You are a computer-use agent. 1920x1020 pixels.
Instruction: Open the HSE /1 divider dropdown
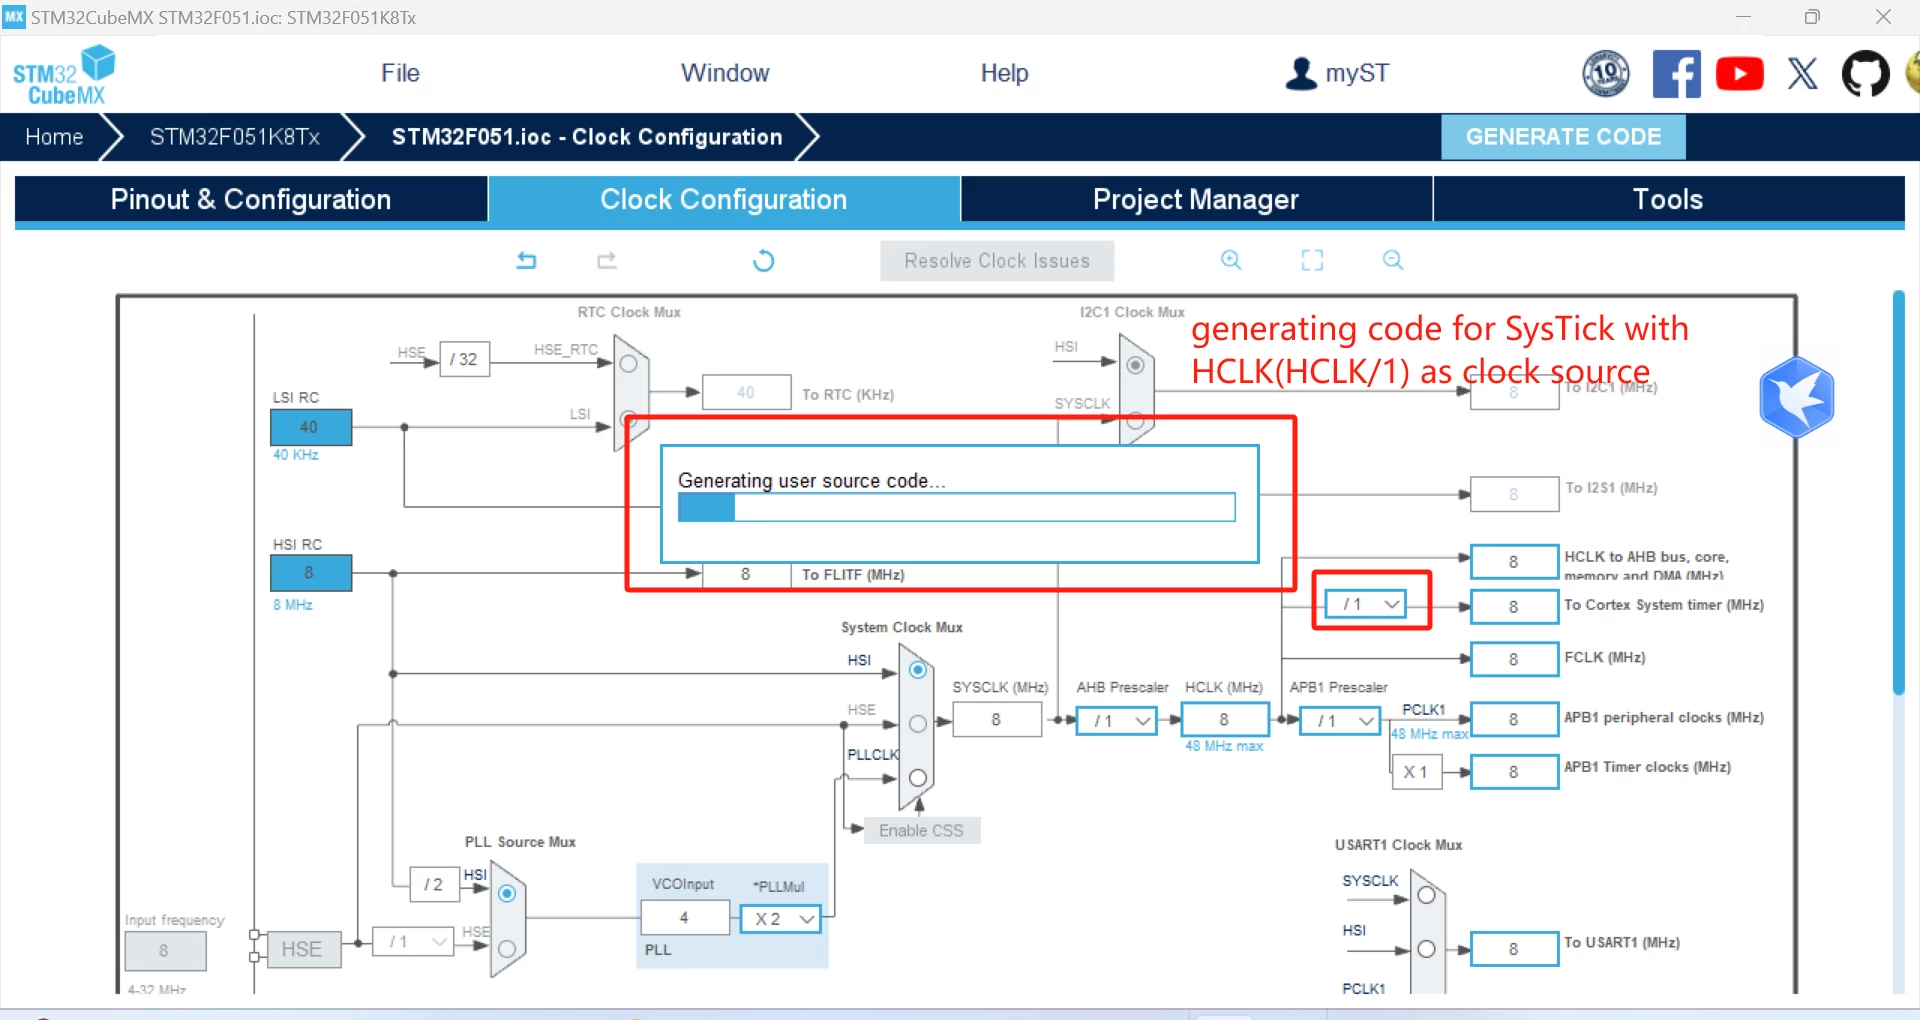pyautogui.click(x=414, y=941)
